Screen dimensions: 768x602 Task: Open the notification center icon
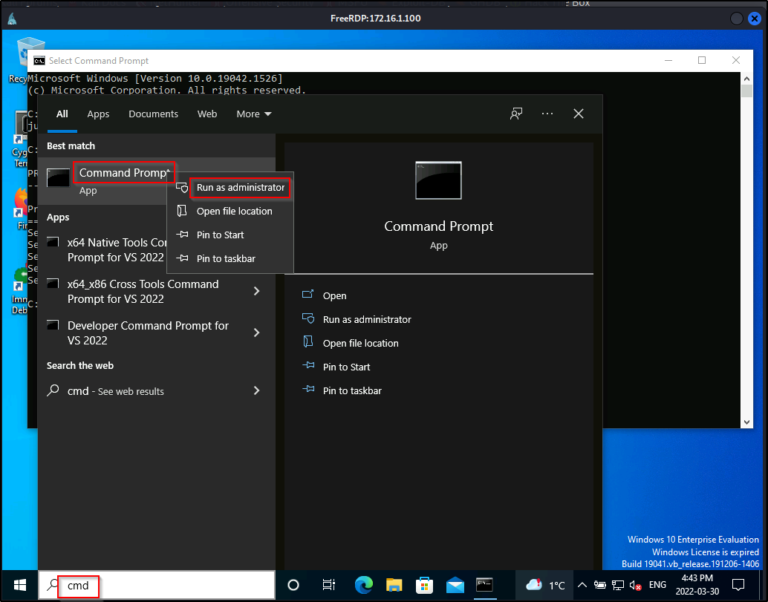[x=738, y=585]
